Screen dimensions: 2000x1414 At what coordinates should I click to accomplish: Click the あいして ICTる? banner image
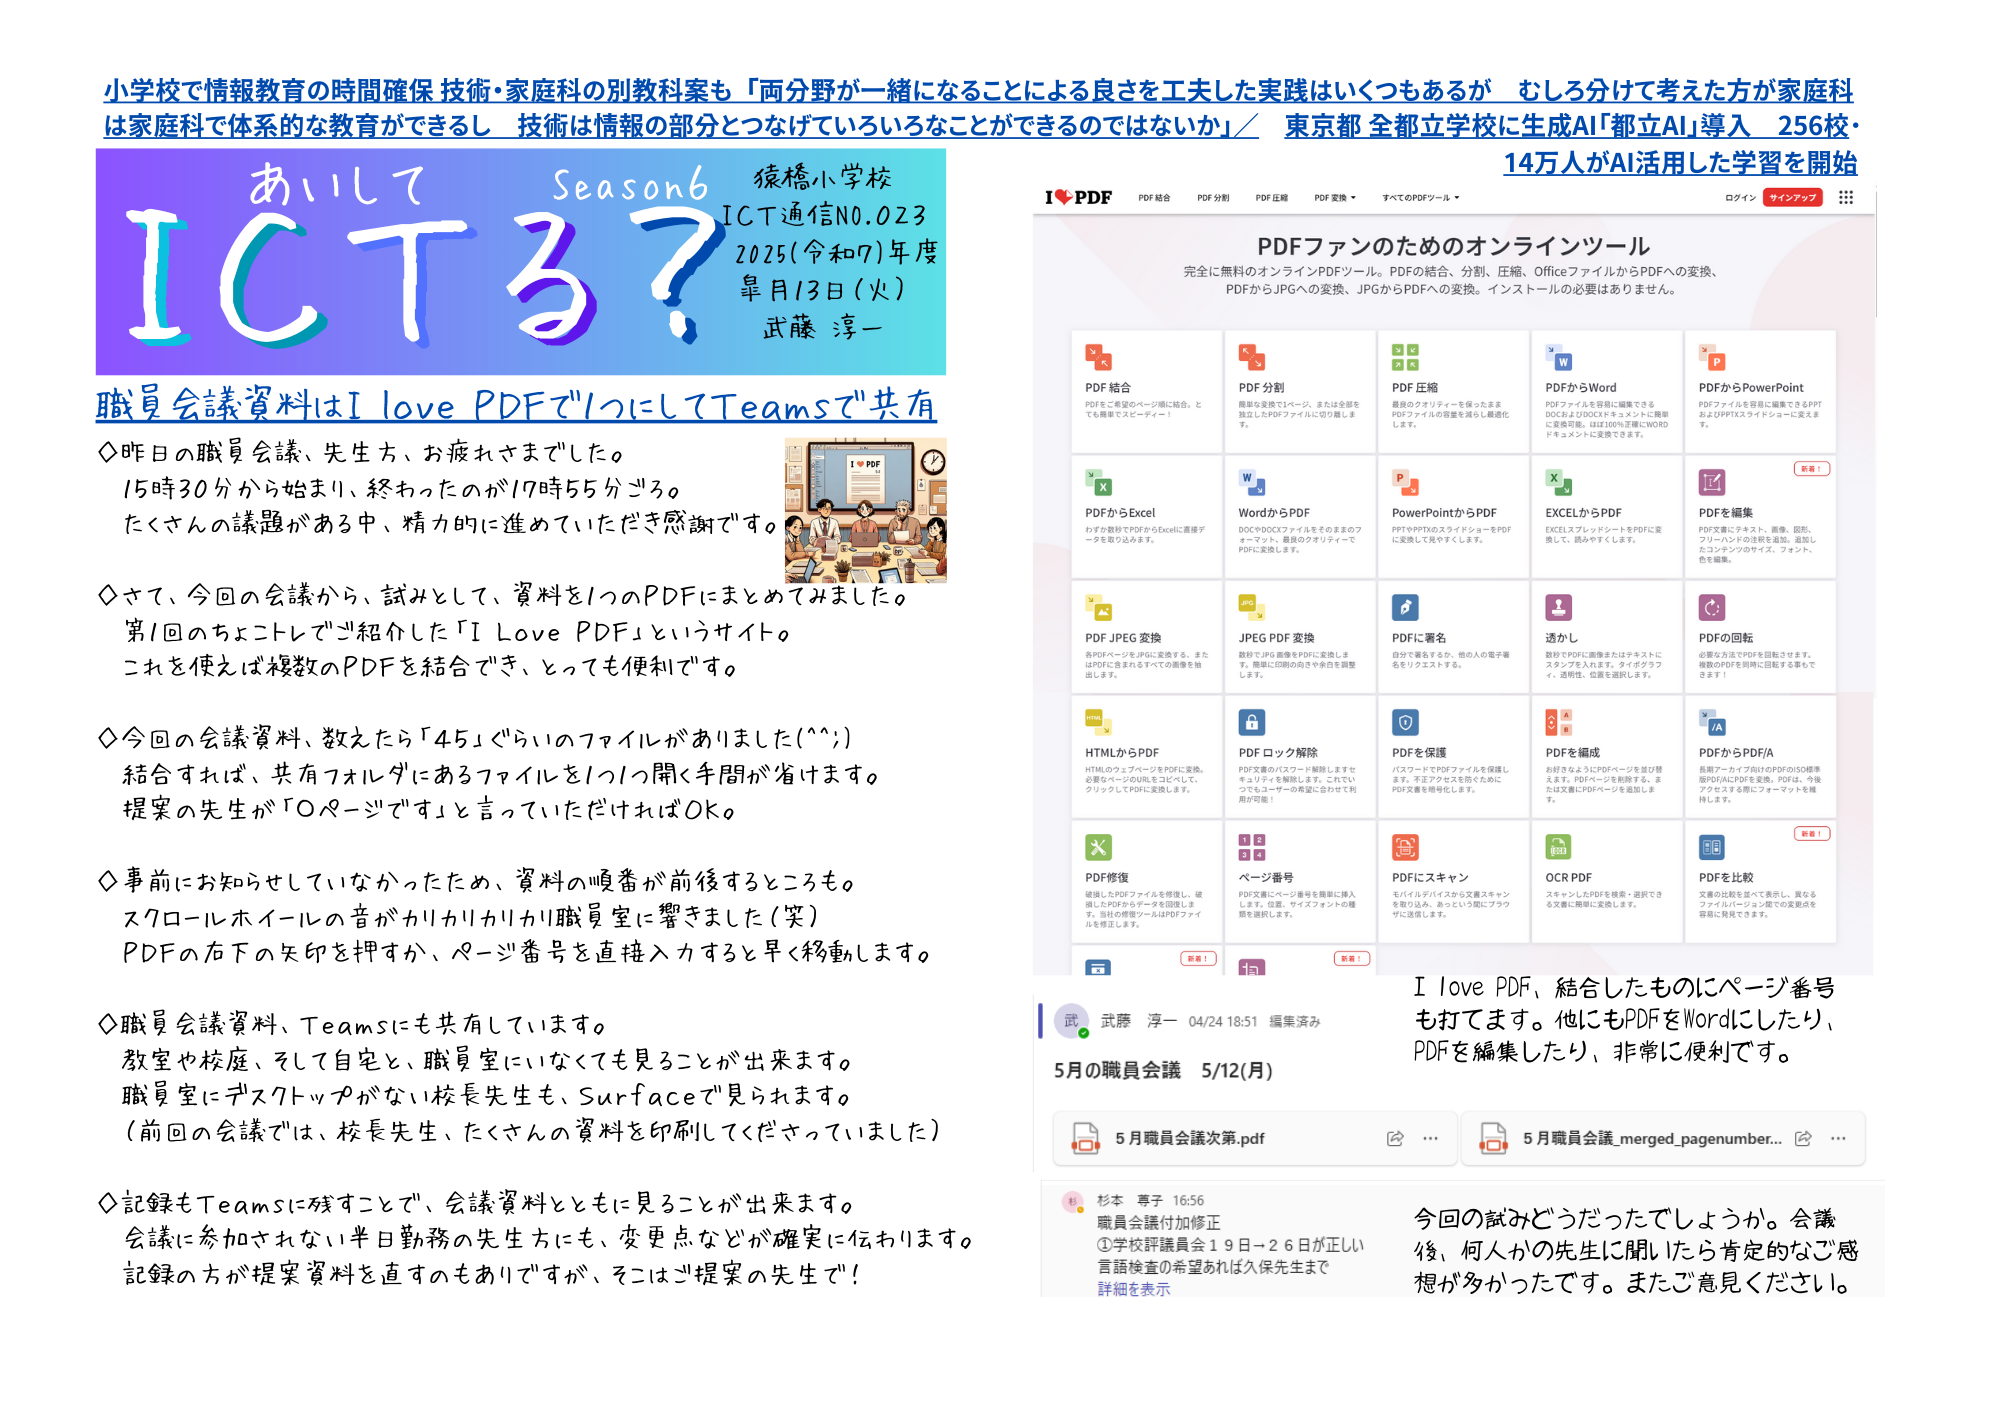pos(521,262)
